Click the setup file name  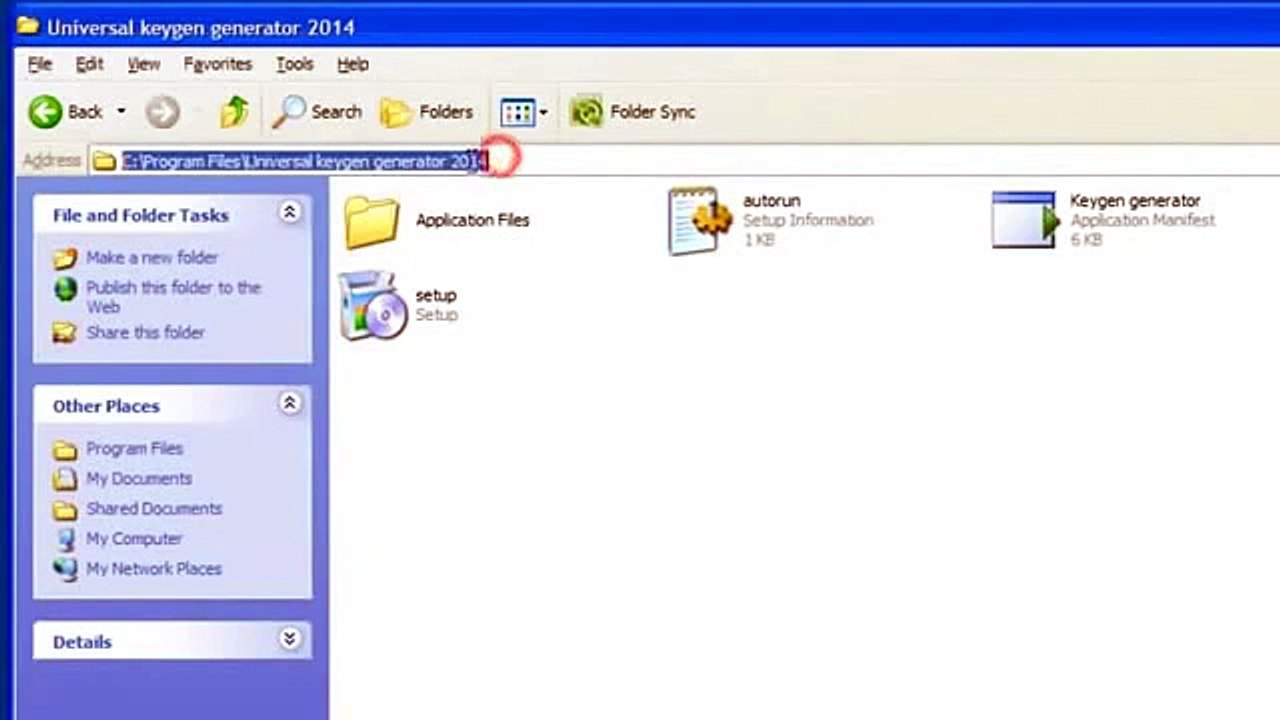tap(436, 296)
